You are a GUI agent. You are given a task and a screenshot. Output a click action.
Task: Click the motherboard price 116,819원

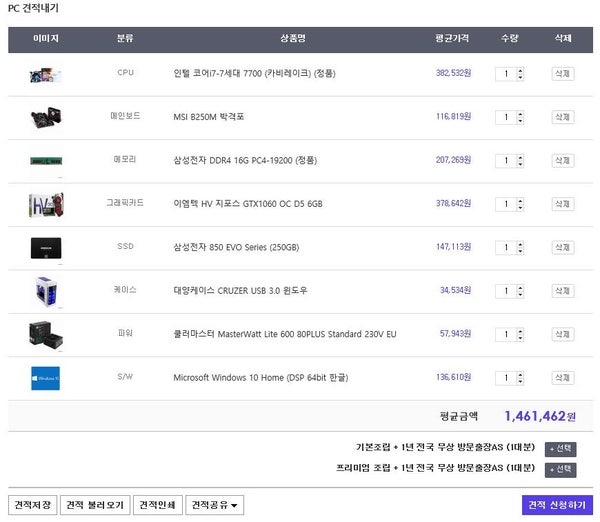pos(453,116)
